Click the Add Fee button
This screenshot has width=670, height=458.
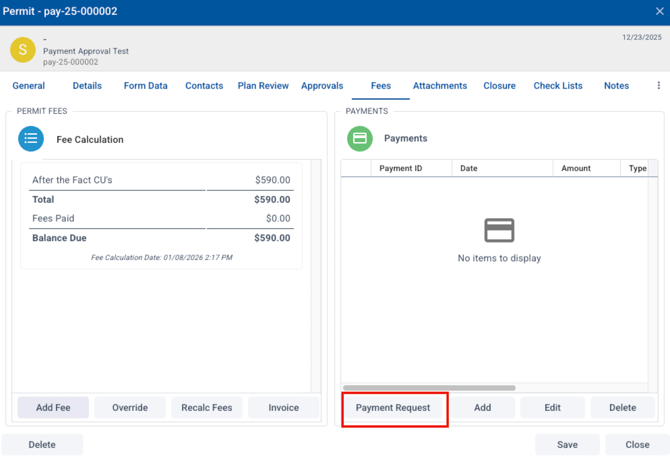pos(53,408)
